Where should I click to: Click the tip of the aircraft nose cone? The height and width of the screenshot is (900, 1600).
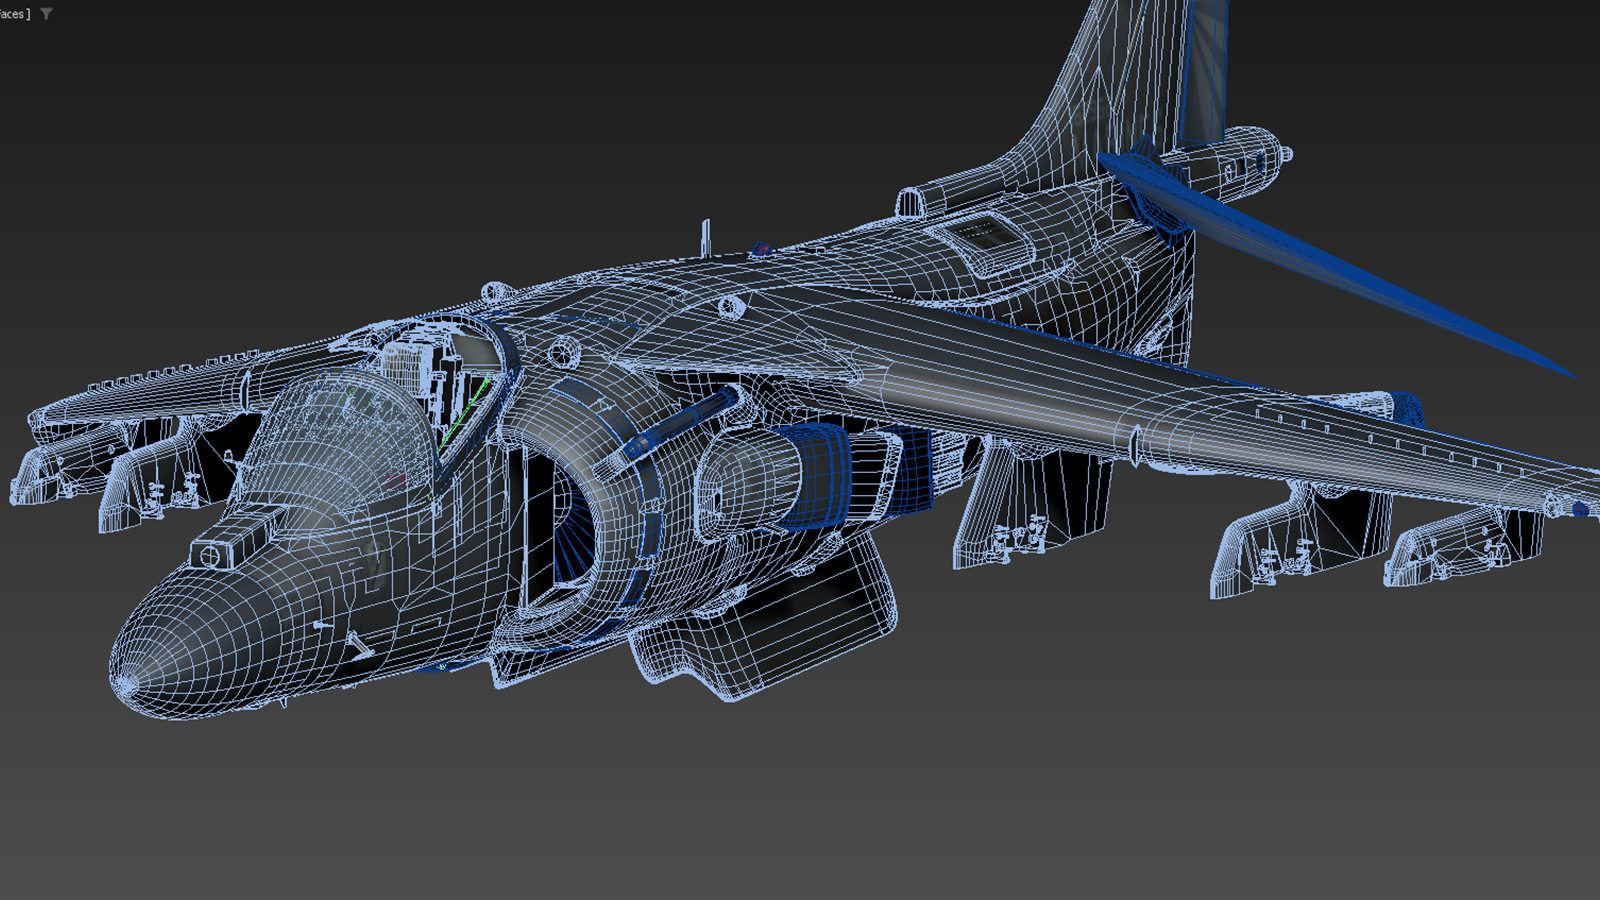click(x=126, y=683)
